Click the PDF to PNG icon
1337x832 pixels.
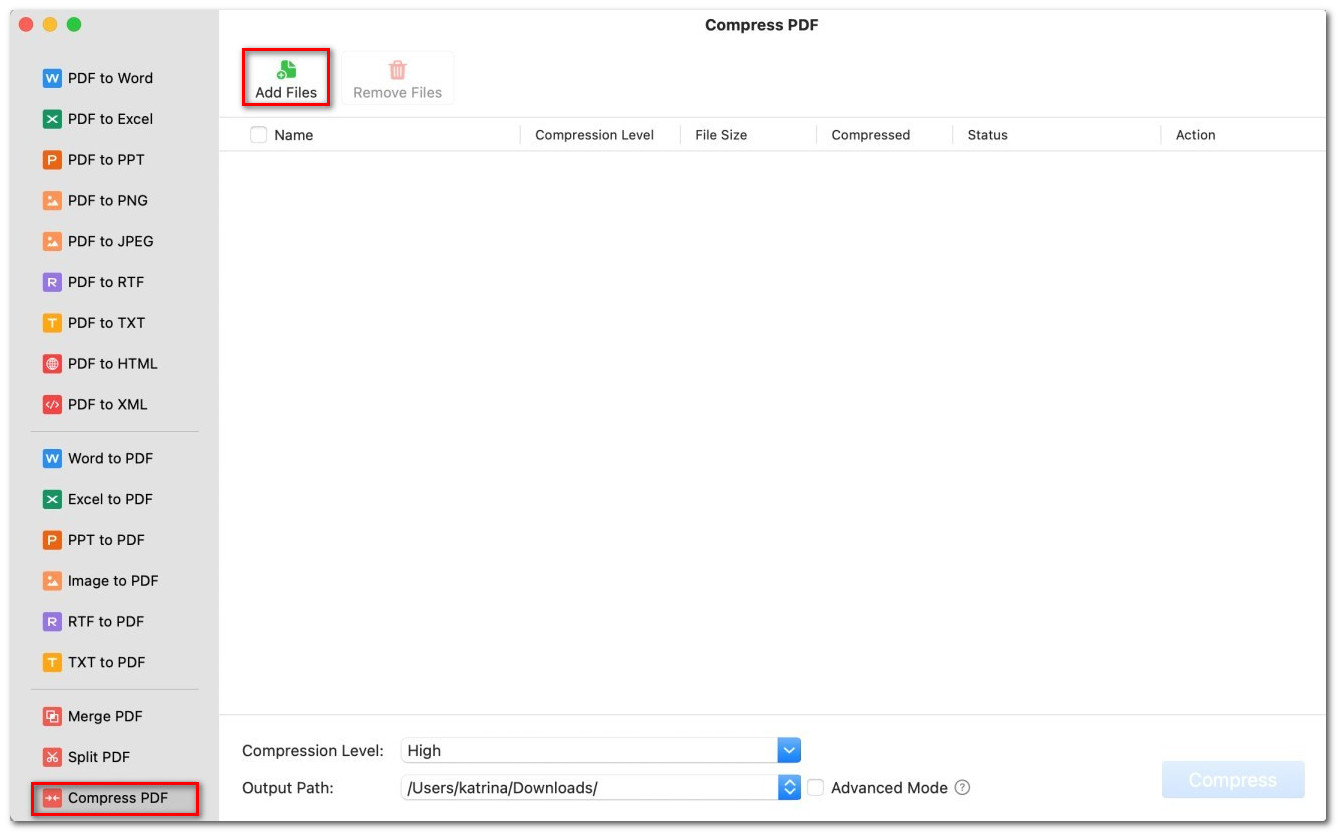tap(52, 201)
